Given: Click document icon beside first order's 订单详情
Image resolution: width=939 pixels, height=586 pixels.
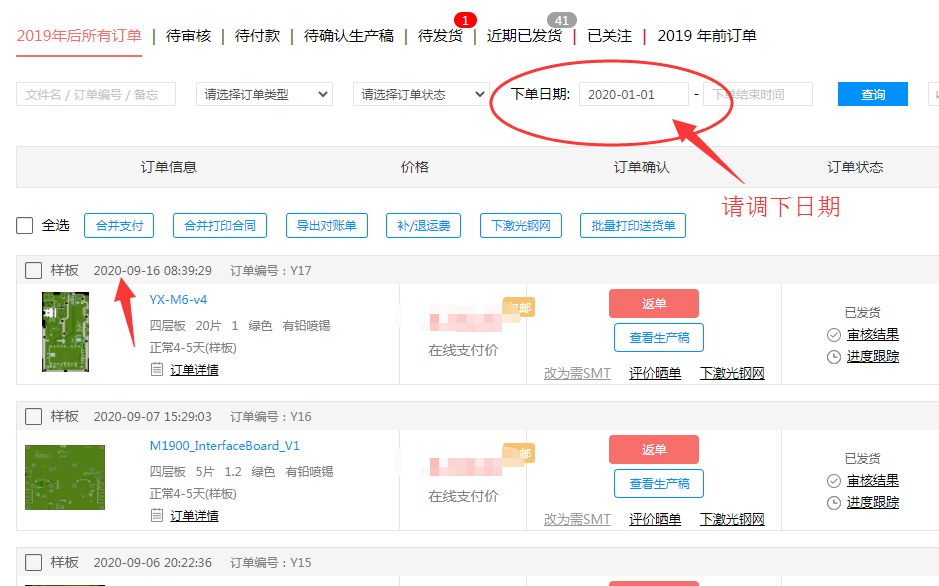Looking at the screenshot, I should 156,370.
